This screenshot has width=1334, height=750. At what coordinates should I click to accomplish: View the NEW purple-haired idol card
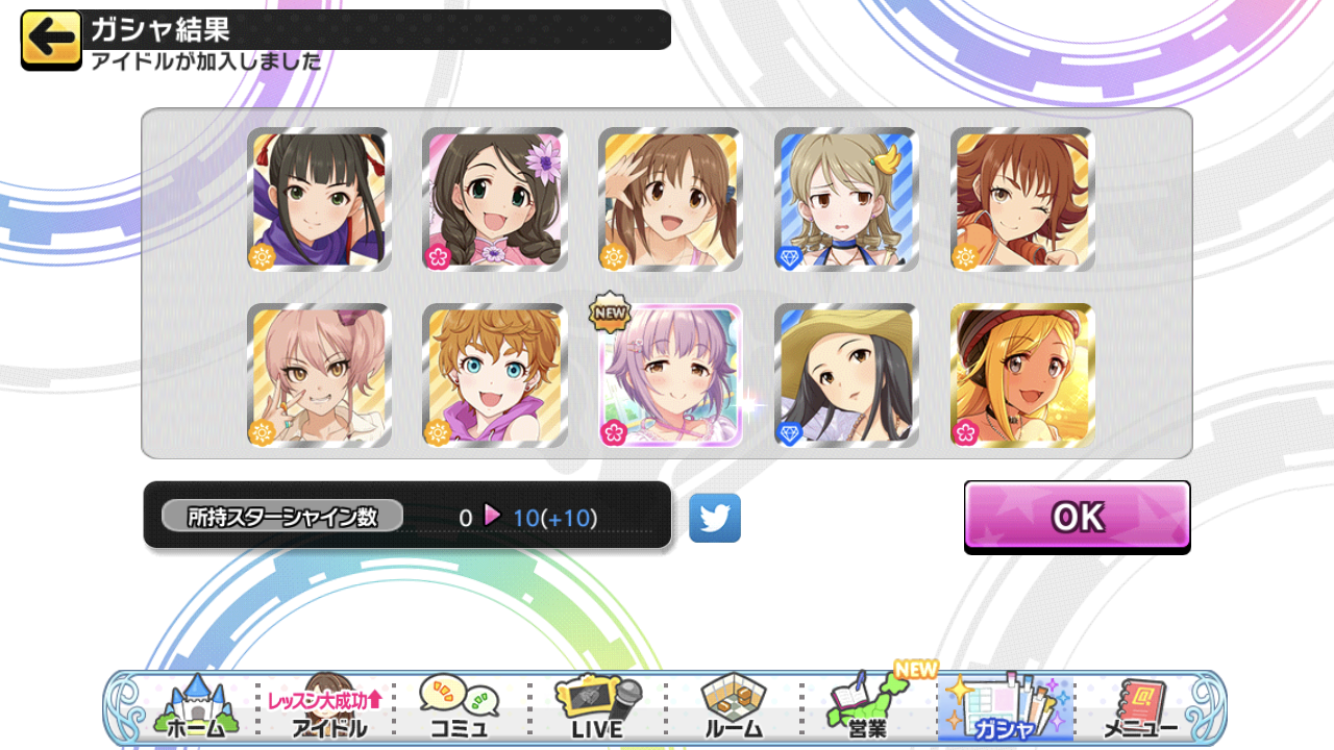click(x=670, y=375)
